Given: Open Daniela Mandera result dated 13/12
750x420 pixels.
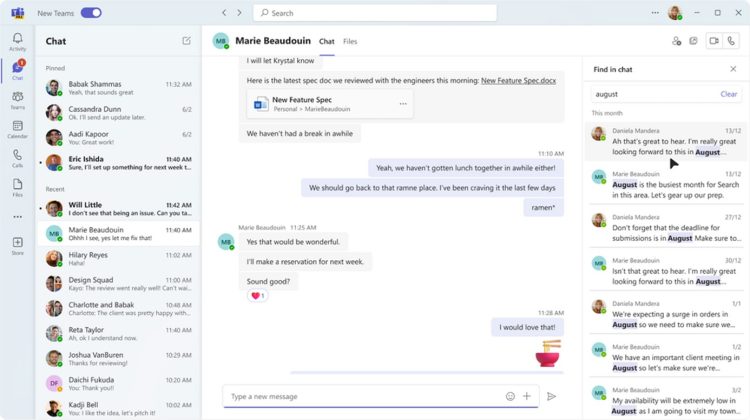Looking at the screenshot, I should (666, 142).
